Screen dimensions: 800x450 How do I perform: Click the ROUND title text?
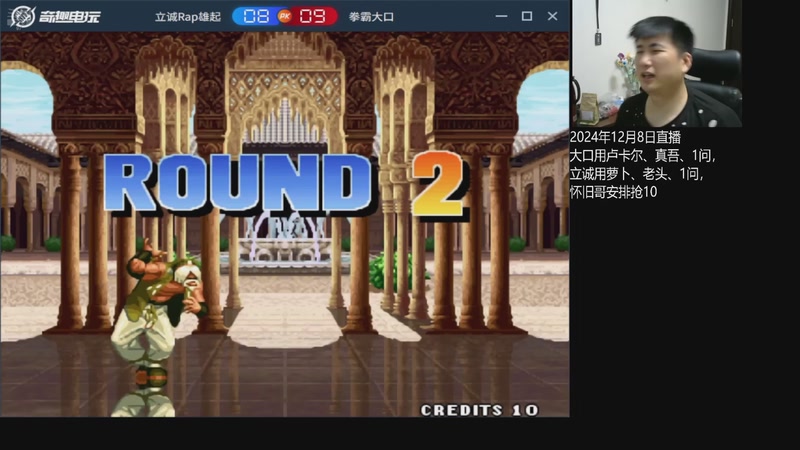tap(239, 182)
